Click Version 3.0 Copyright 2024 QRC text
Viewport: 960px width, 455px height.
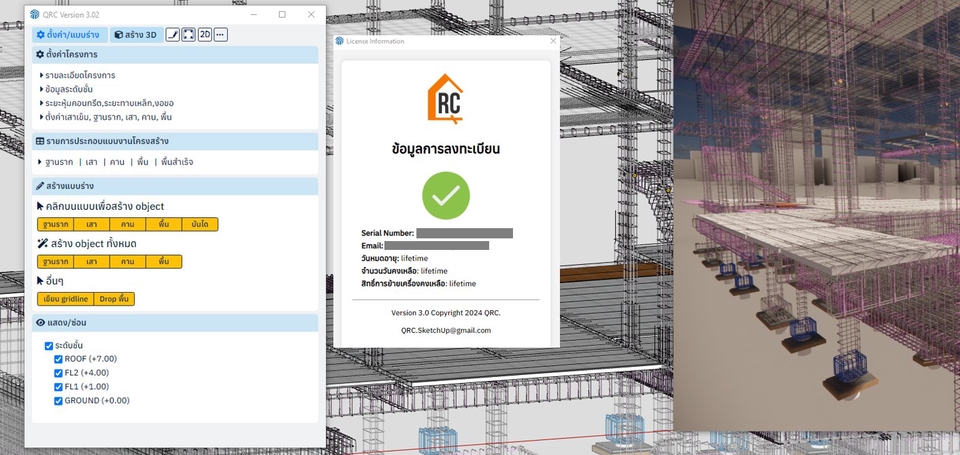click(446, 313)
